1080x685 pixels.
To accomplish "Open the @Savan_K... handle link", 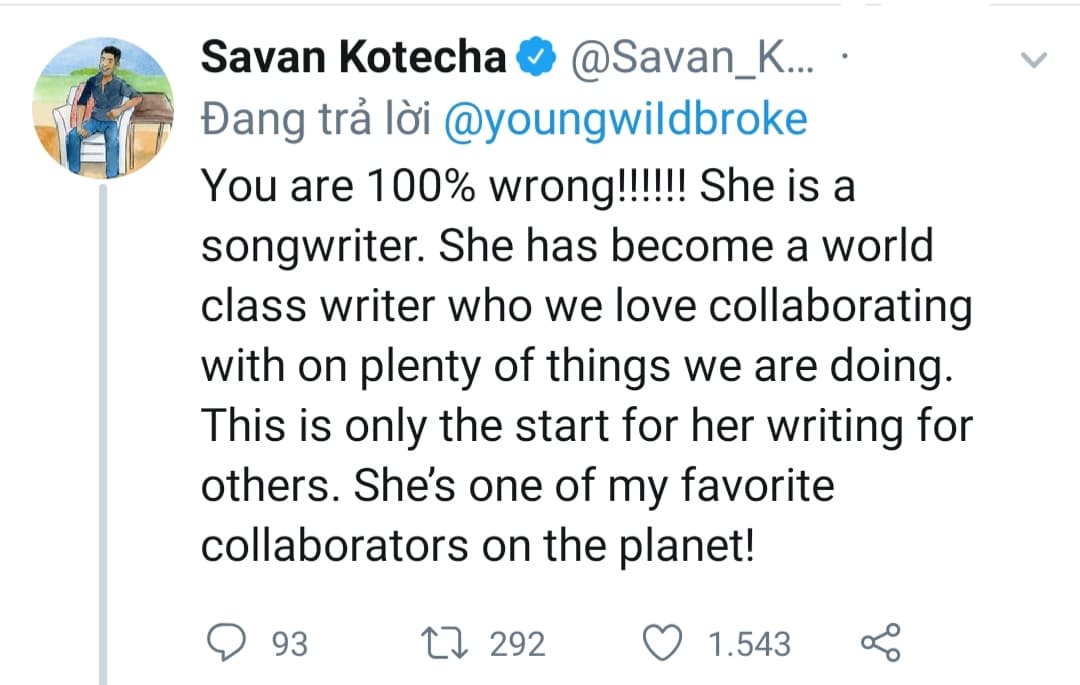I will 692,59.
